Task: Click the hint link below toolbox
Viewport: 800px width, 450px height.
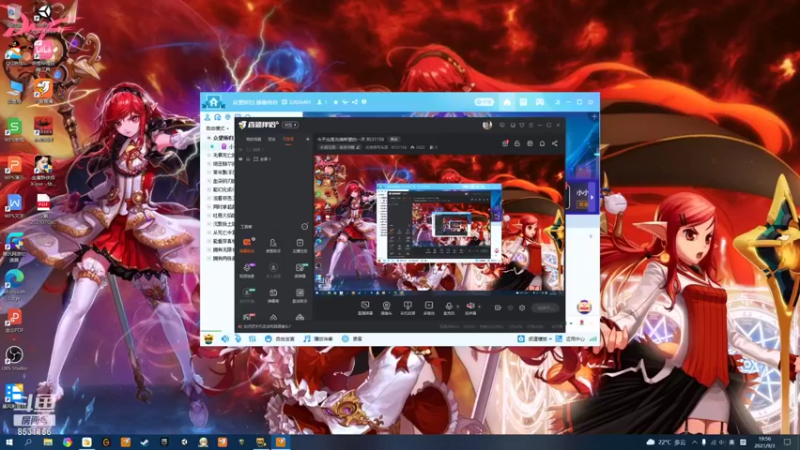Action: pyautogui.click(x=265, y=327)
